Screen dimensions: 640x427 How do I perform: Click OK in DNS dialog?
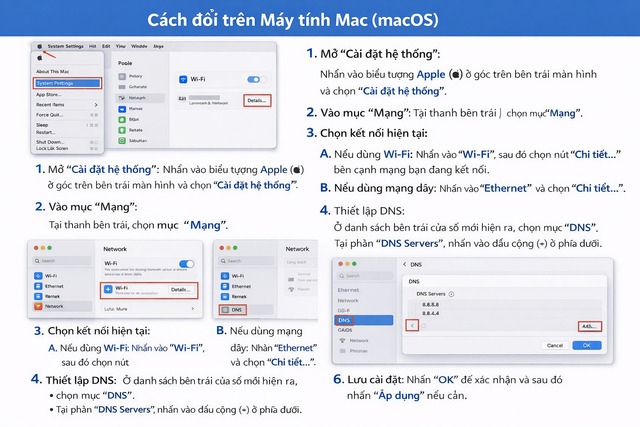click(587, 345)
